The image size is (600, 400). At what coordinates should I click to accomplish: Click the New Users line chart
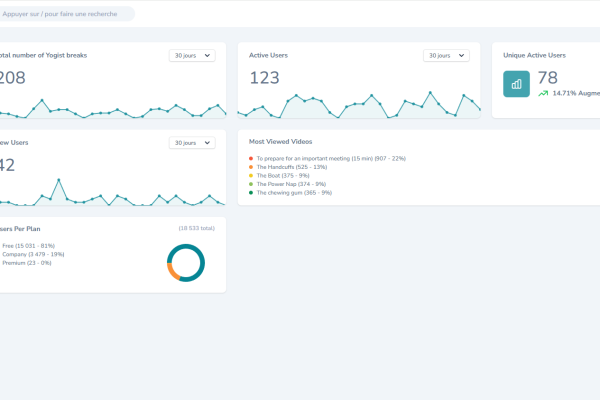[x=113, y=192]
